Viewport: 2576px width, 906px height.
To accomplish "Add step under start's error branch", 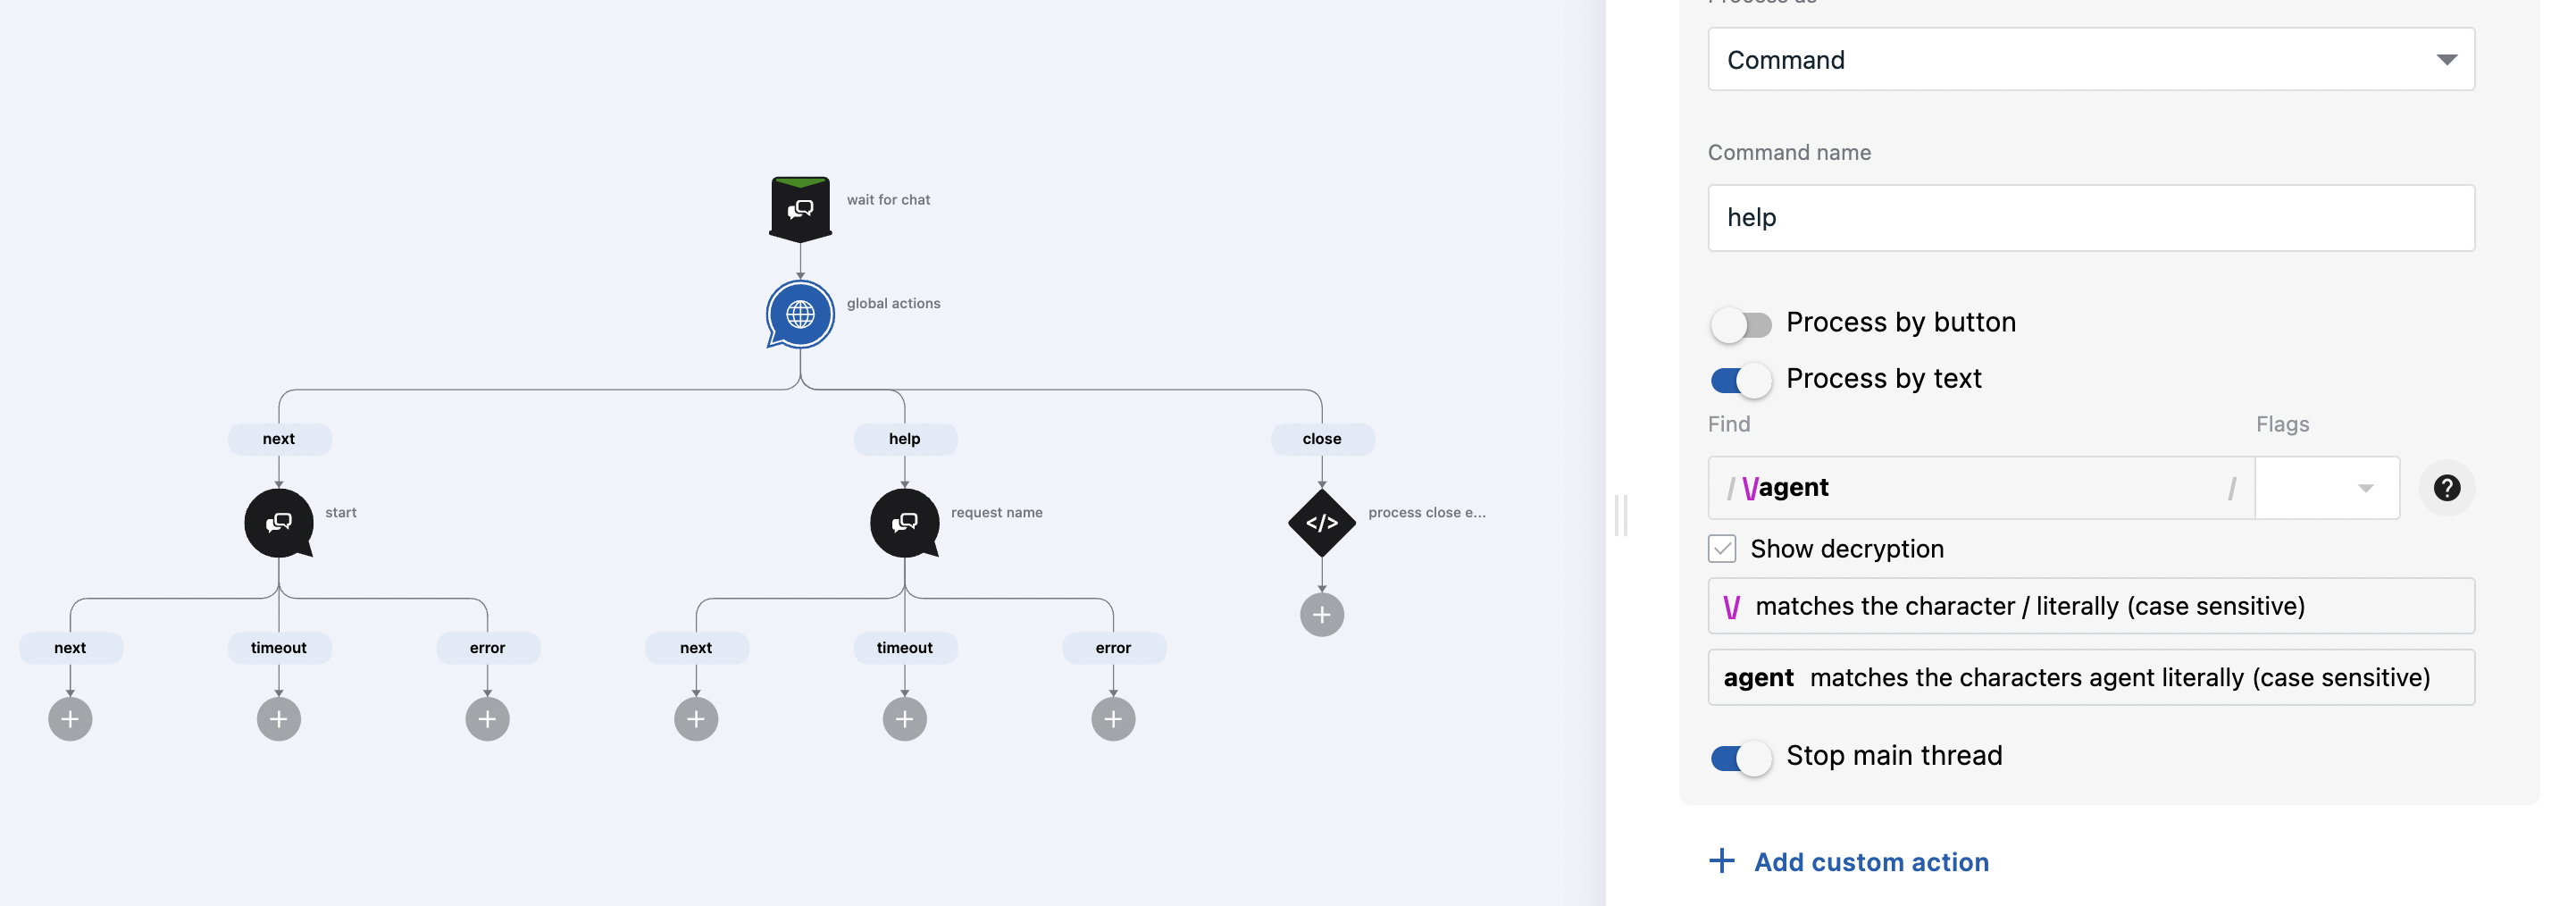I will 488,719.
